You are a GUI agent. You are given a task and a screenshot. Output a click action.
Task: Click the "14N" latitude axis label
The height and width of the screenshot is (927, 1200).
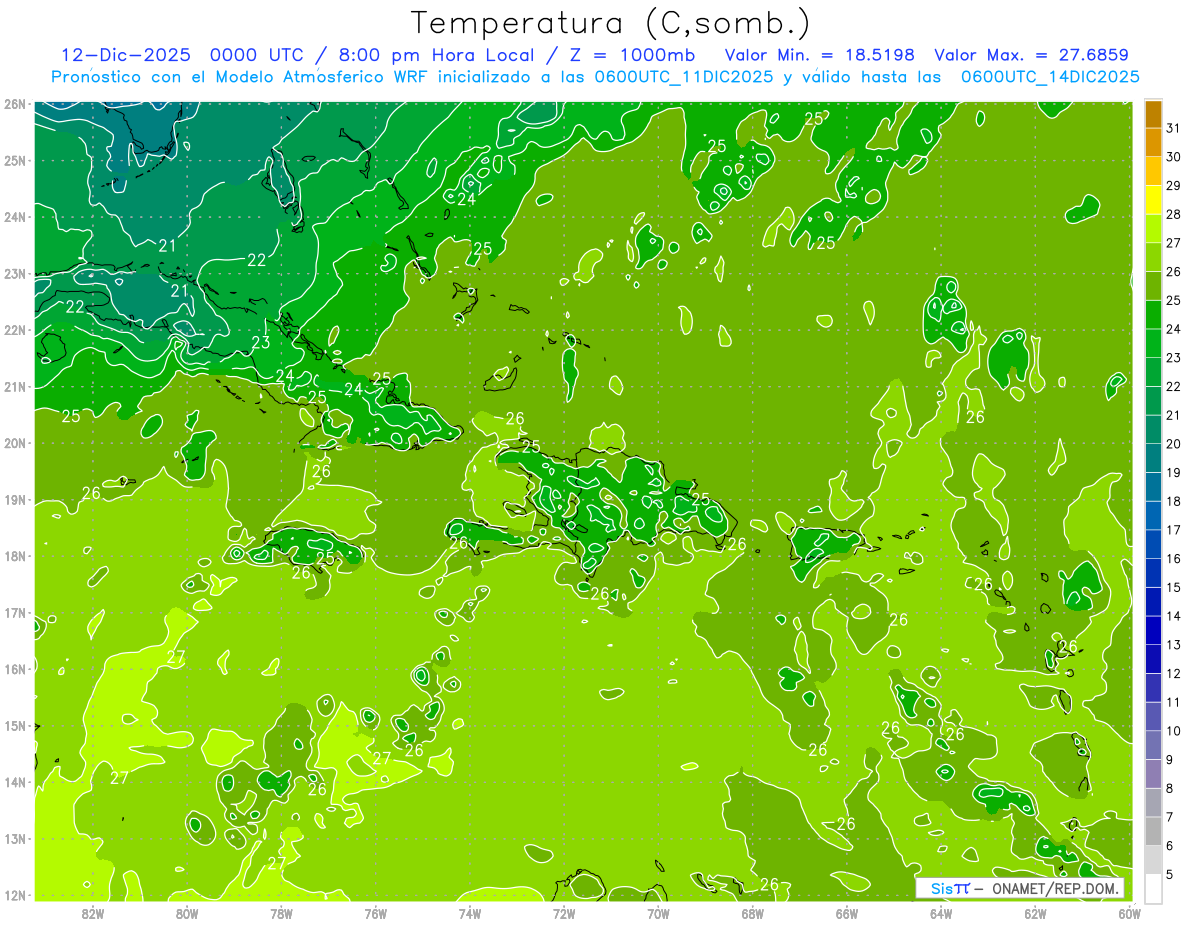tap(15, 782)
